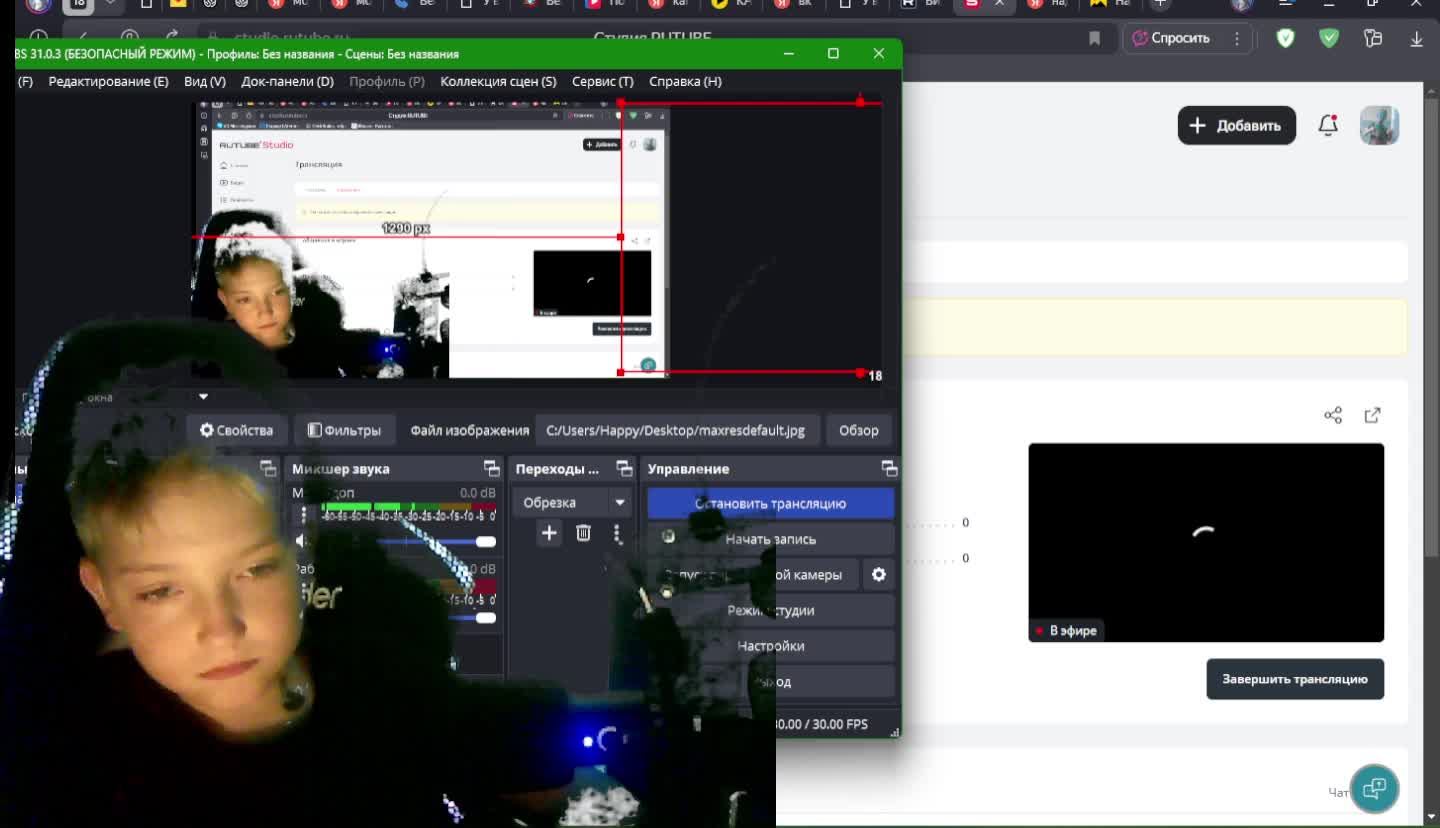Screen dimensions: 1440x828
Task: Open microphone channel options three-dot menu
Action: [x=304, y=515]
